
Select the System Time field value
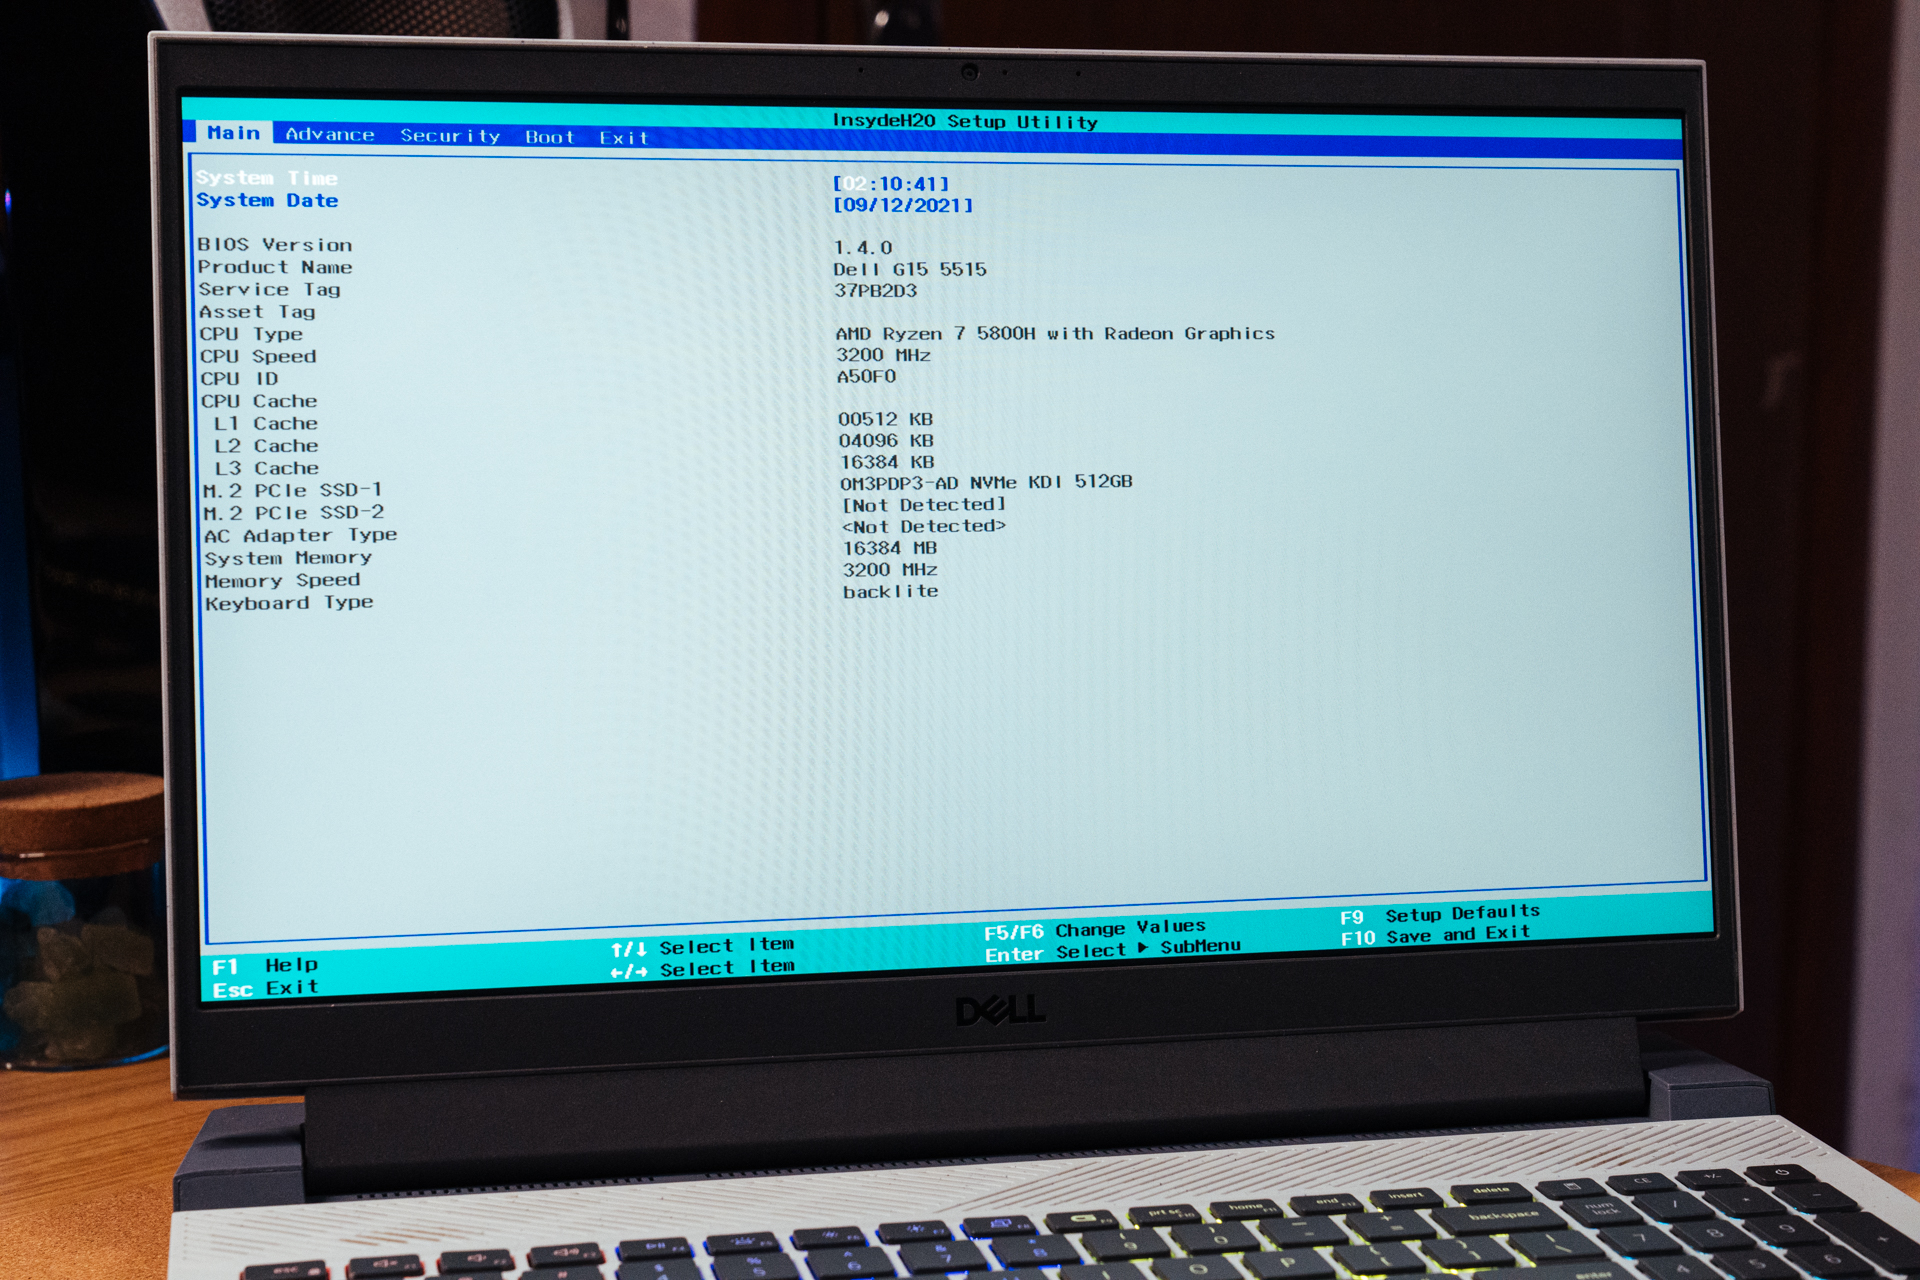pos(890,184)
